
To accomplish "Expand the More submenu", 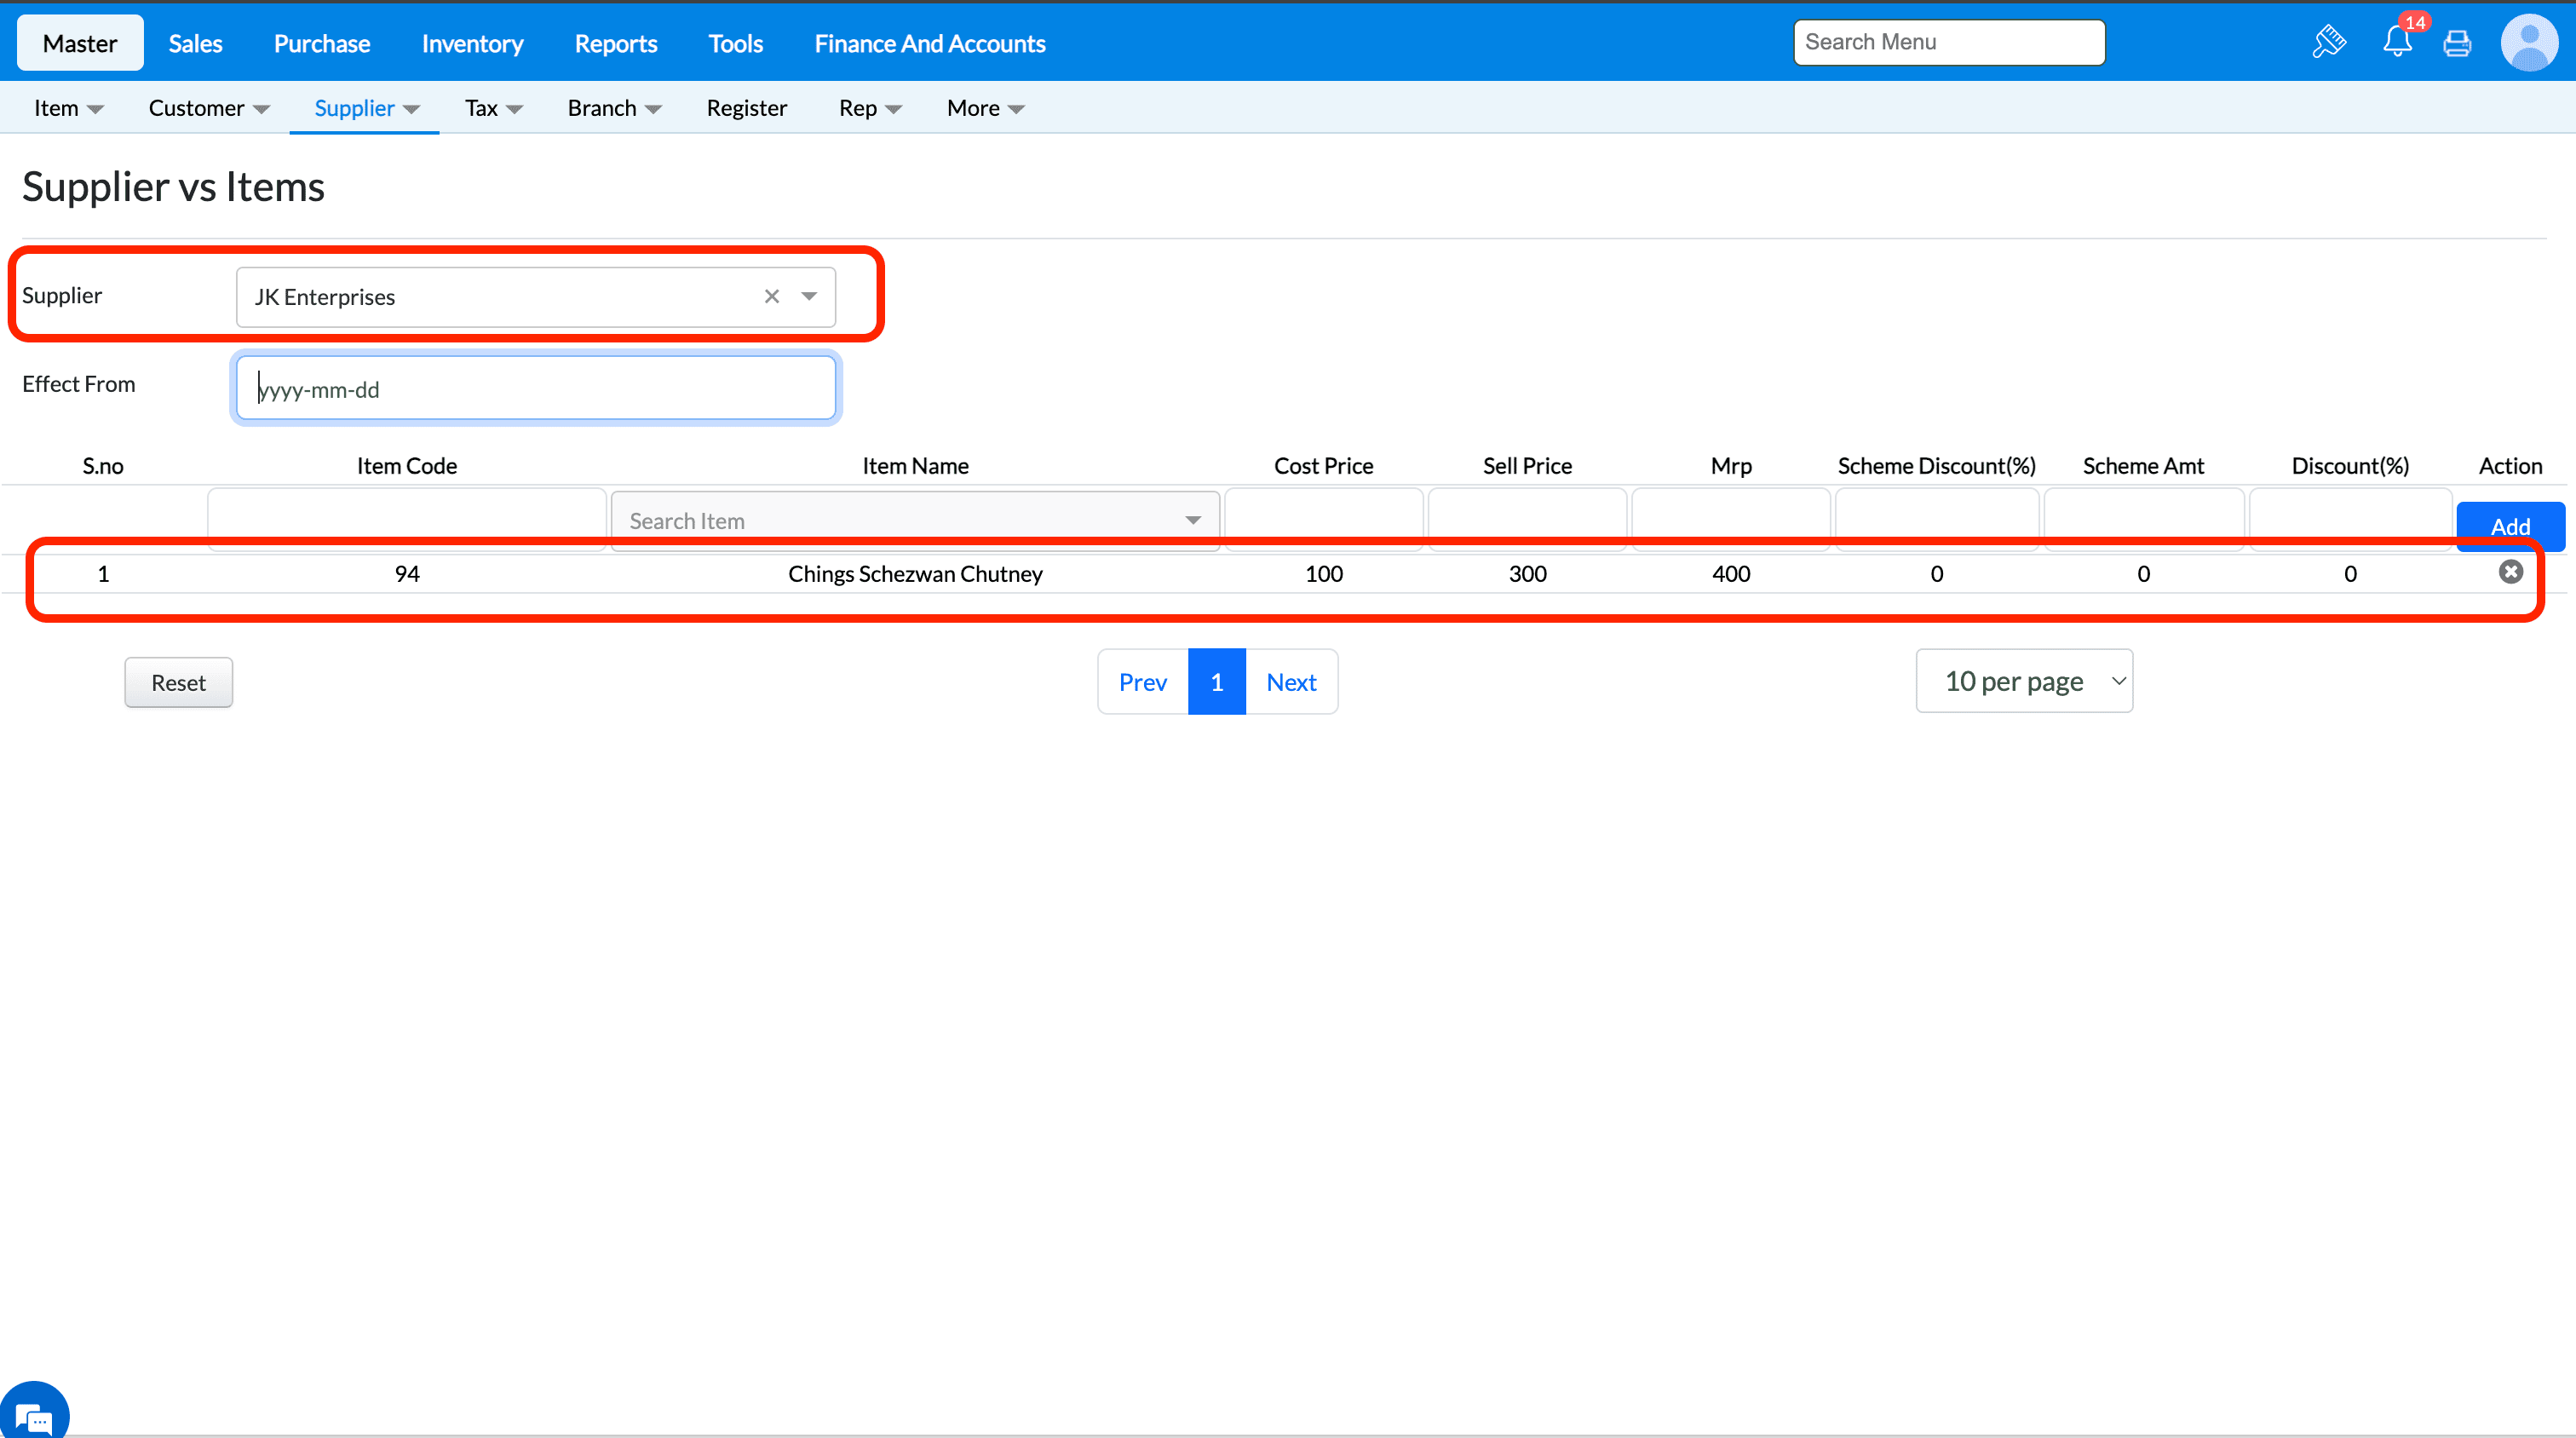I will (984, 108).
